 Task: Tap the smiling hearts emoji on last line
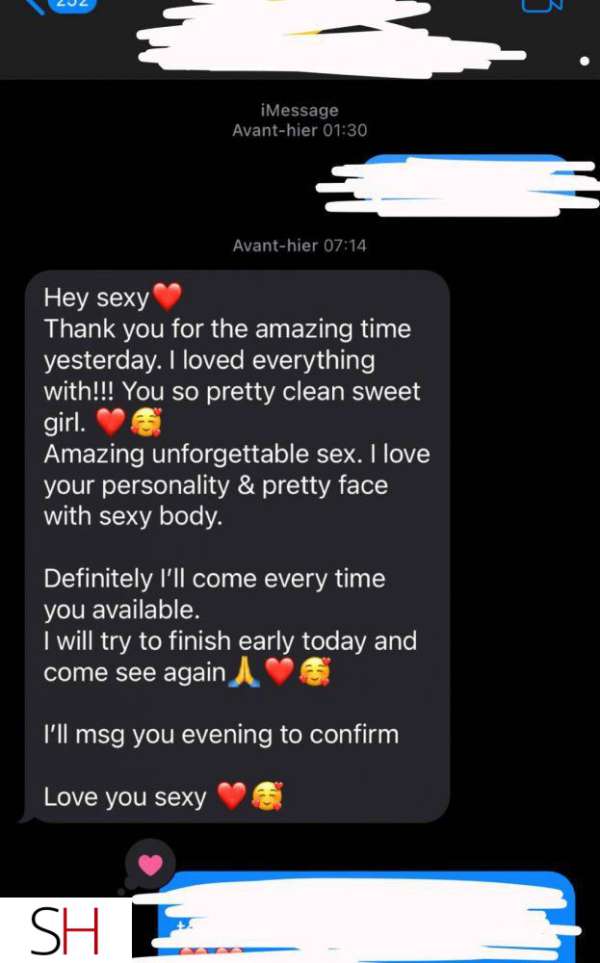[x=267, y=797]
